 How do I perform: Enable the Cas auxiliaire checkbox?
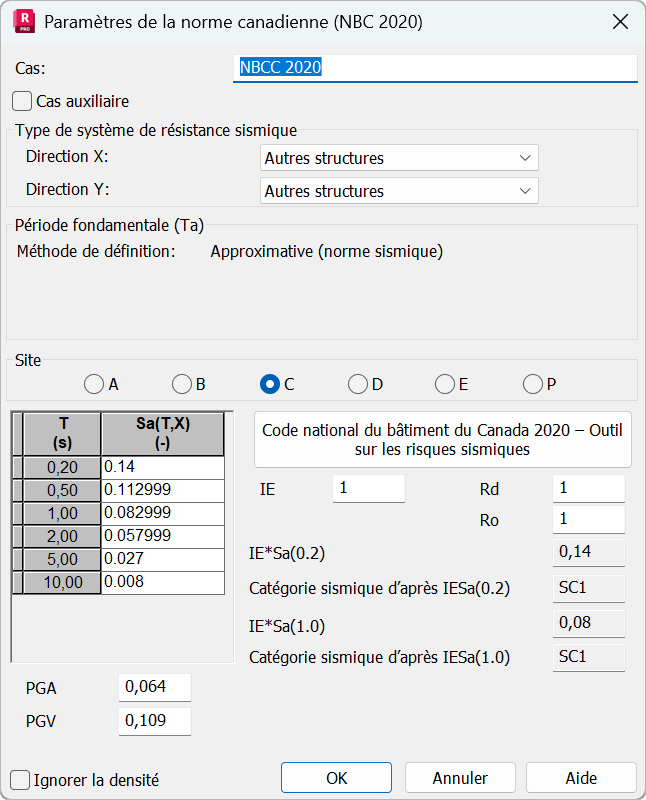22,101
